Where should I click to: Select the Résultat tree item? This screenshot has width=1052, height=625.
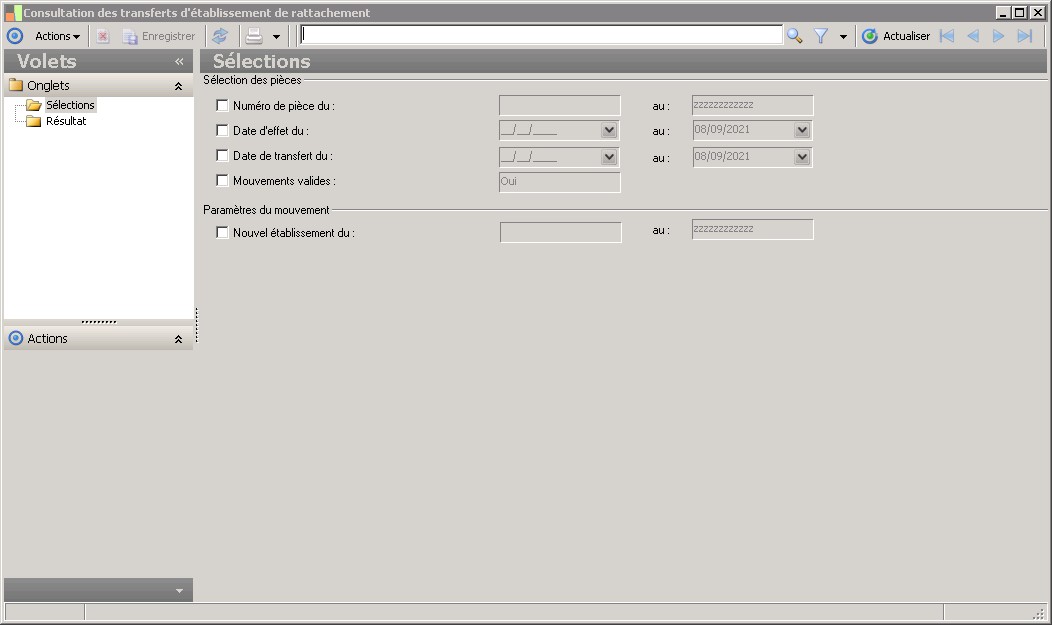pos(66,121)
